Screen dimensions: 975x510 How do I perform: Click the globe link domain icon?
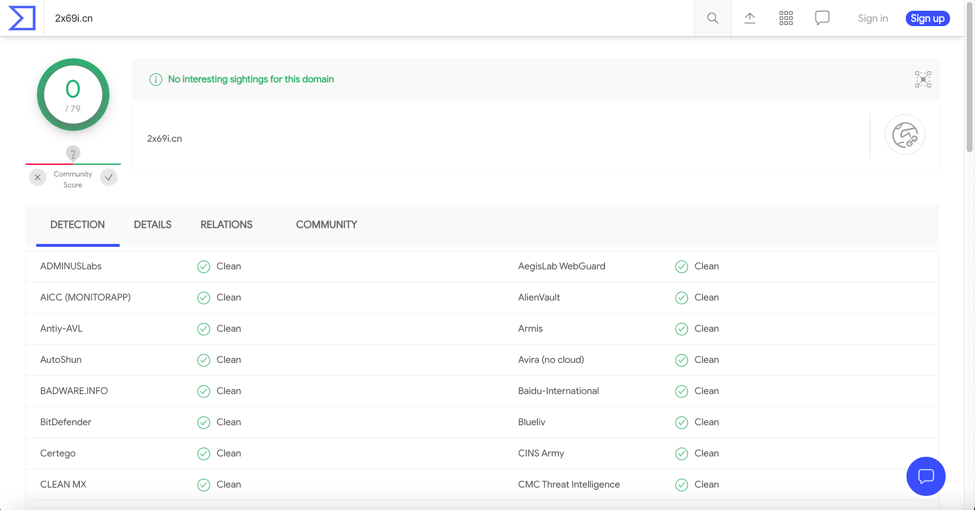pos(905,135)
